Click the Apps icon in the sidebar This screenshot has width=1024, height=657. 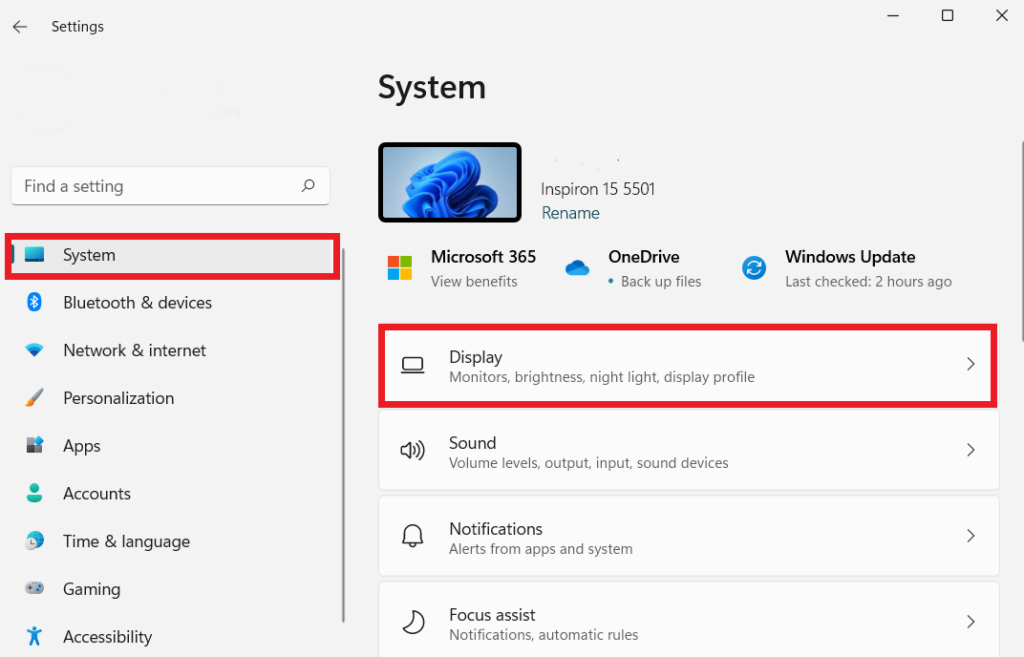coord(35,445)
